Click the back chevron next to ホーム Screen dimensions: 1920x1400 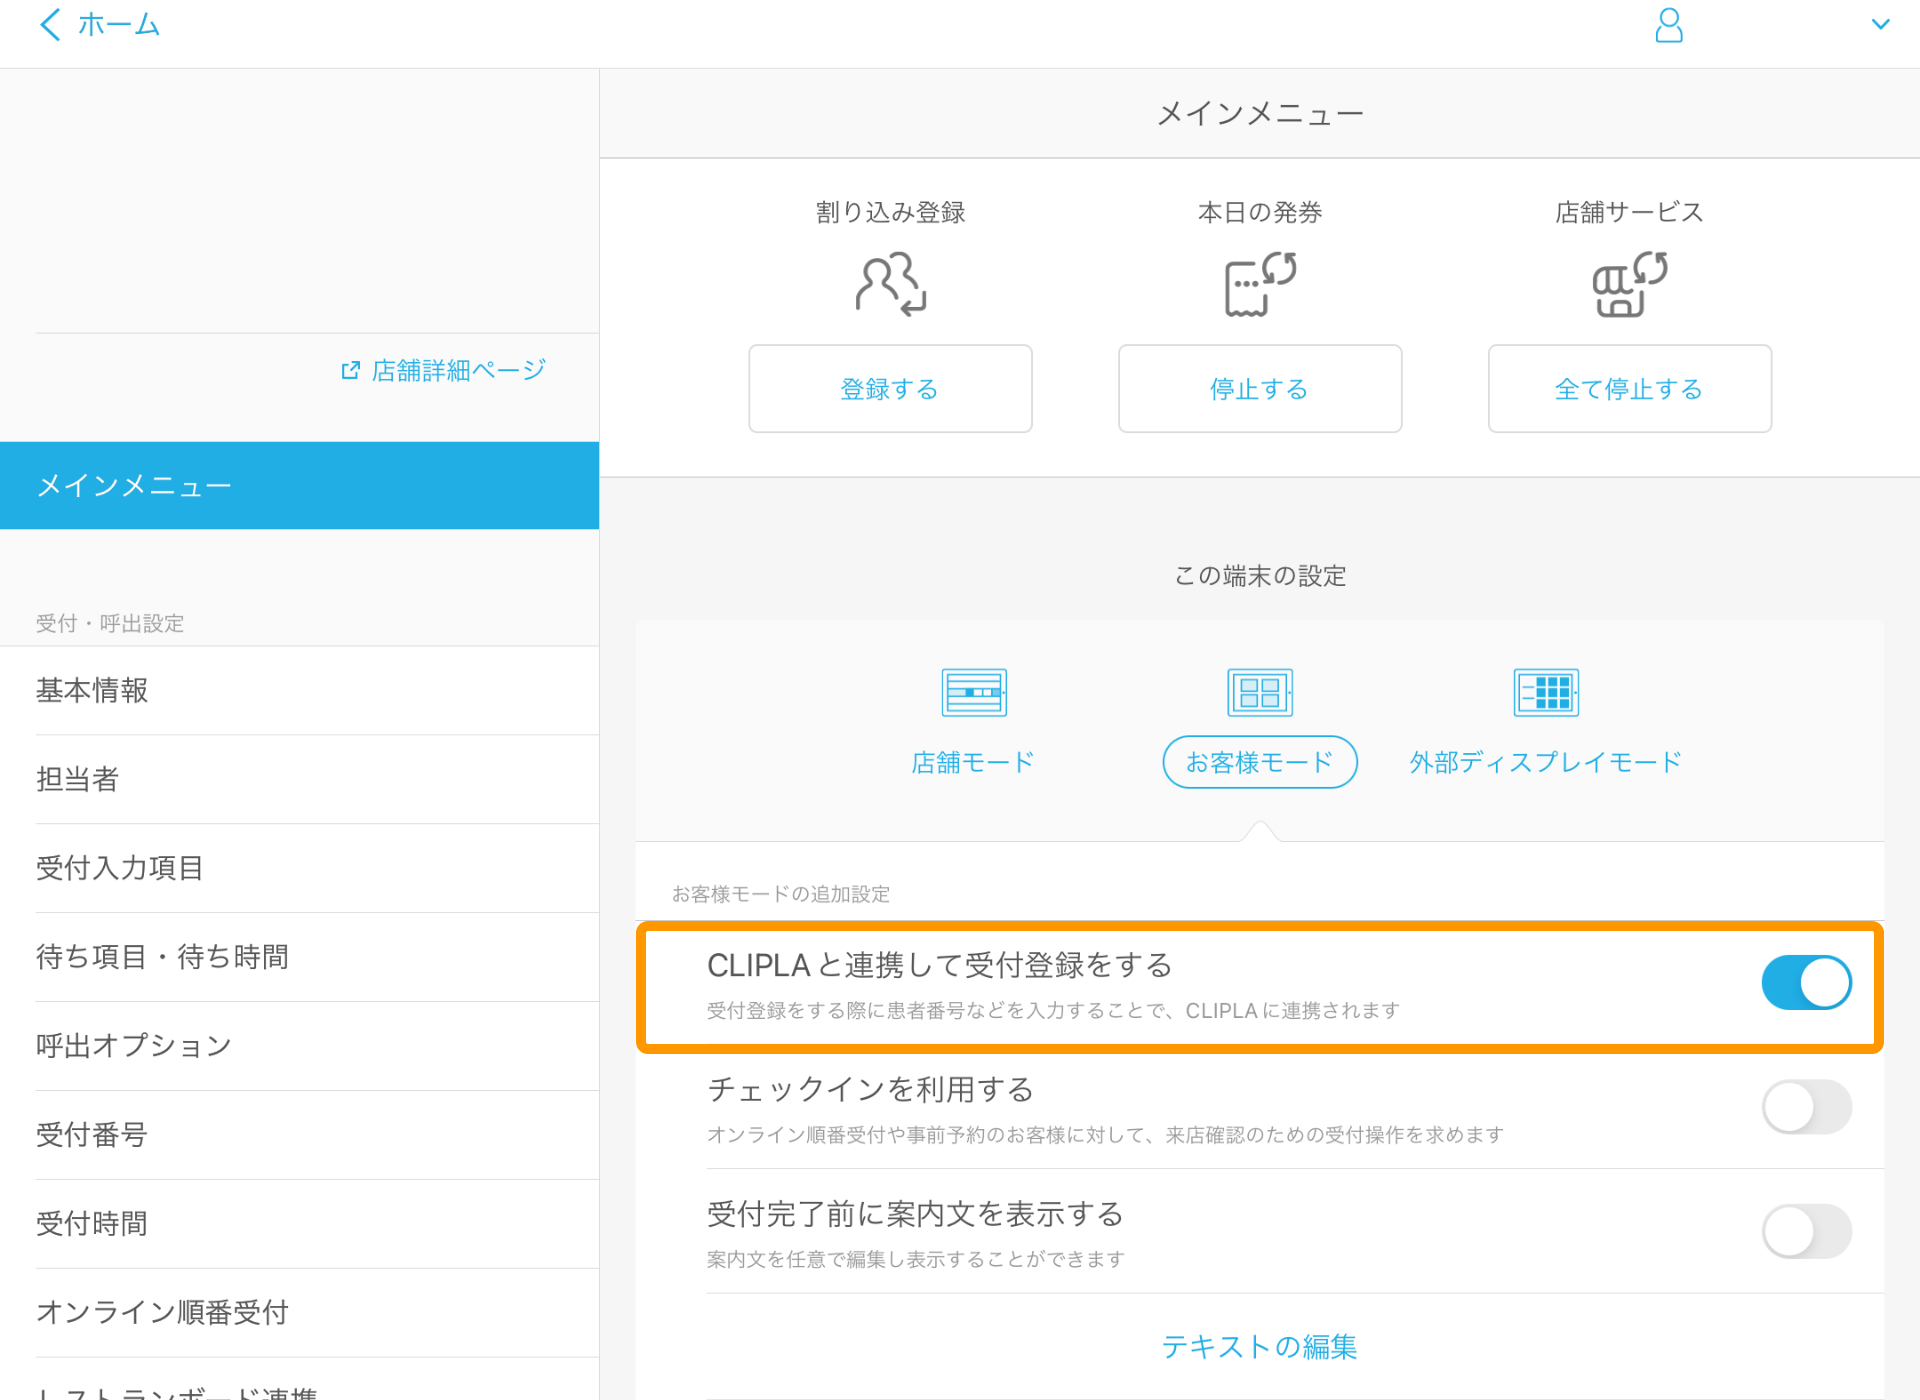tap(50, 24)
